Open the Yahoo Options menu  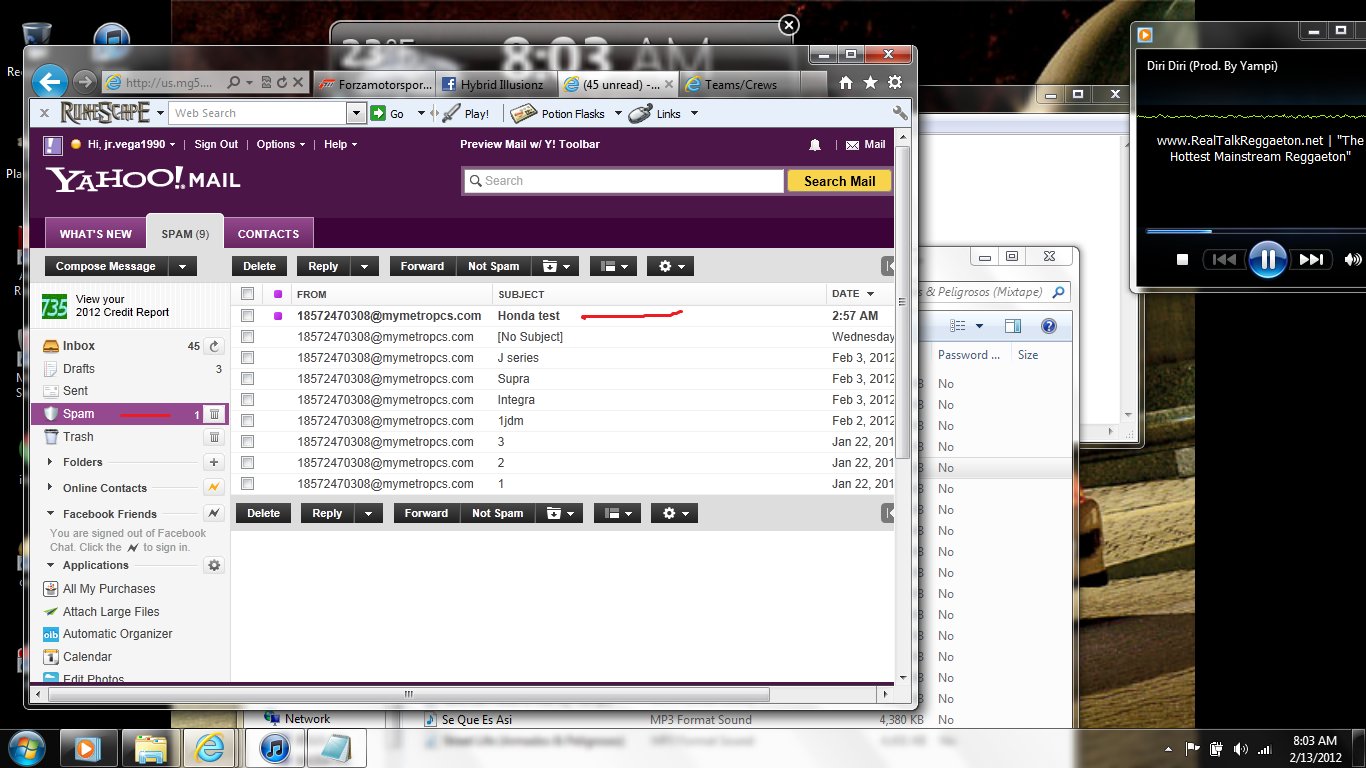pos(281,144)
